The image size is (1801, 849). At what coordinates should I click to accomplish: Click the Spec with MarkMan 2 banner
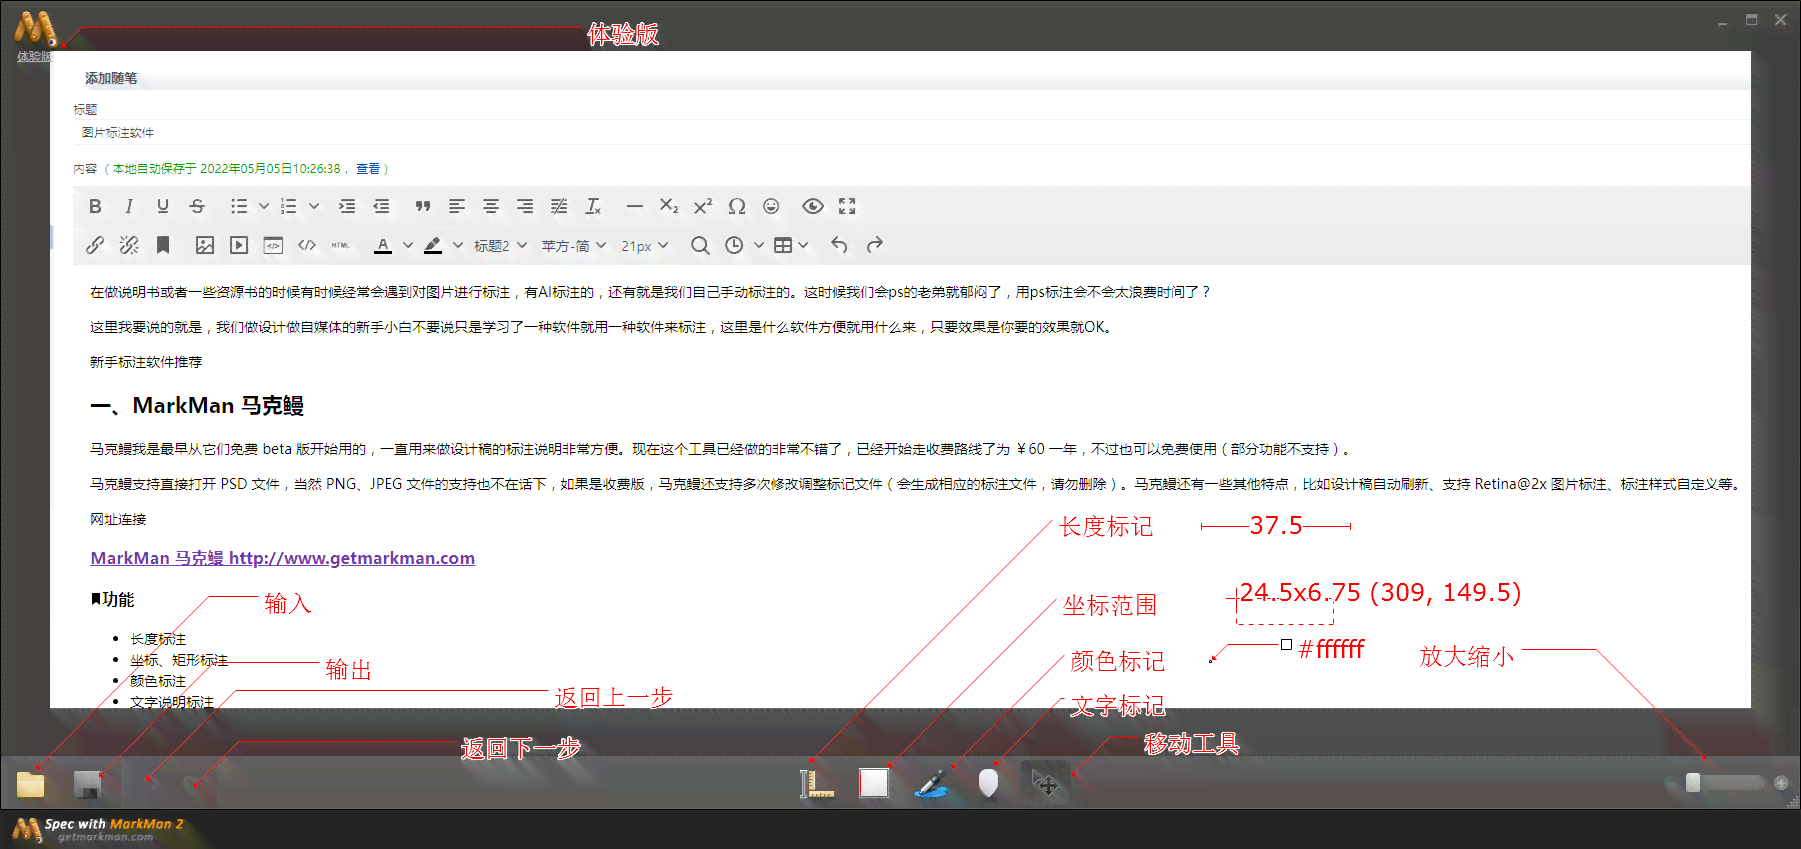click(x=98, y=829)
